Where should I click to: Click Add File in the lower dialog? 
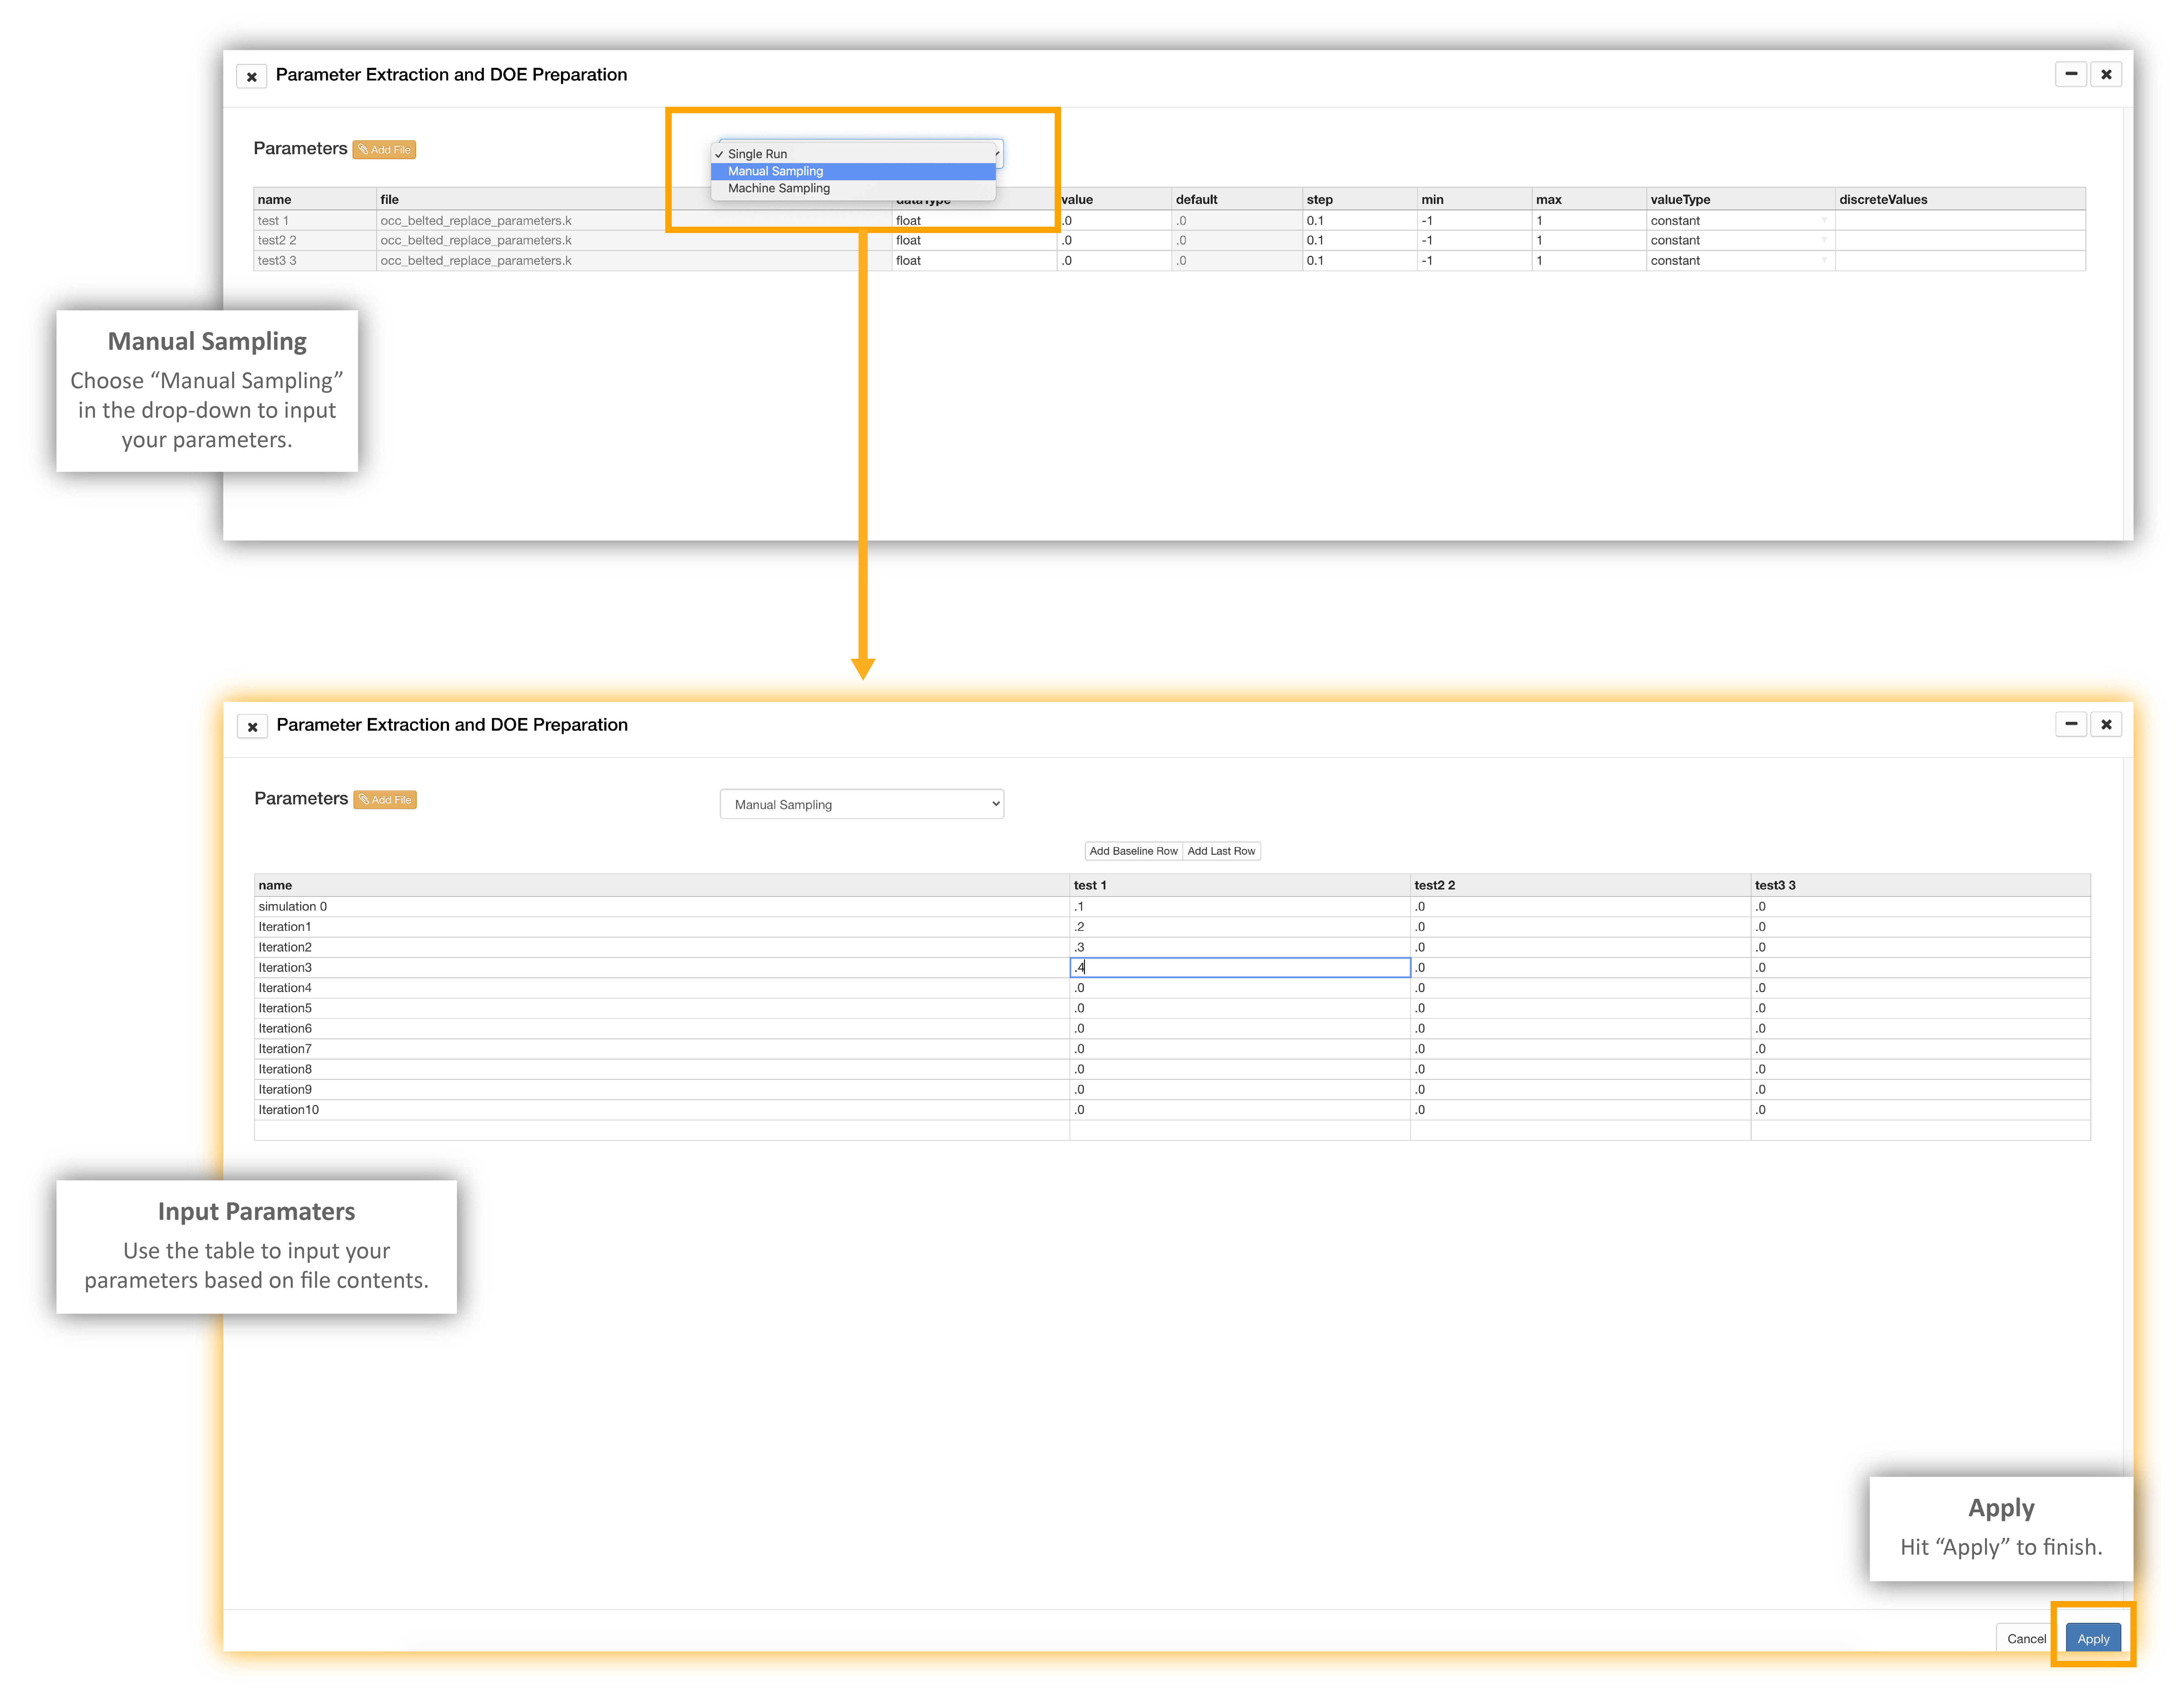[385, 800]
